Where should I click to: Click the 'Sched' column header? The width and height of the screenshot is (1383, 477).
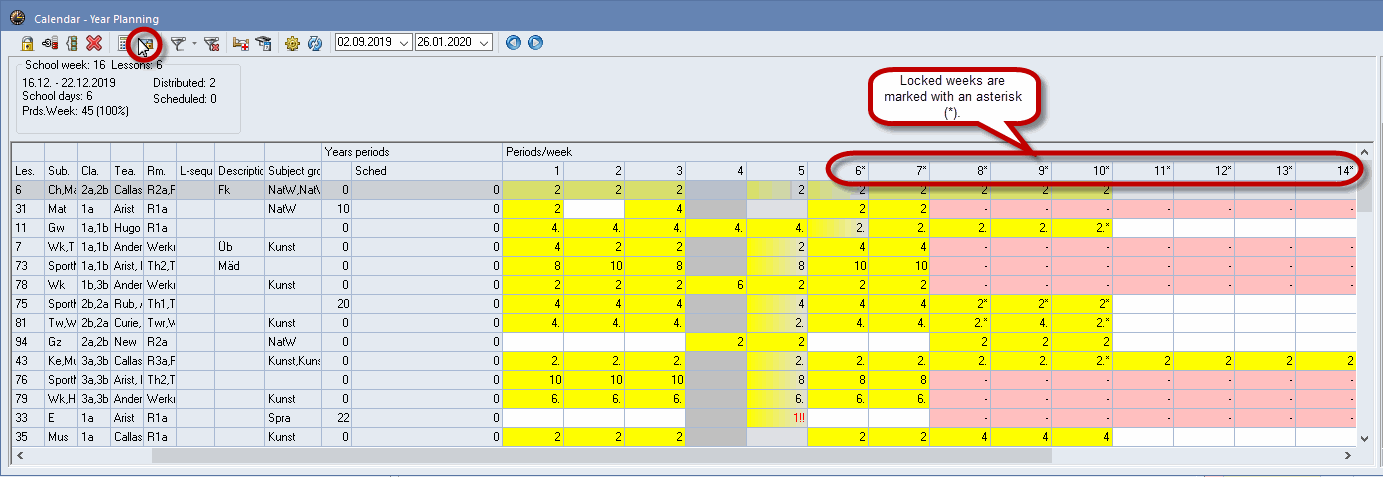[x=427, y=171]
